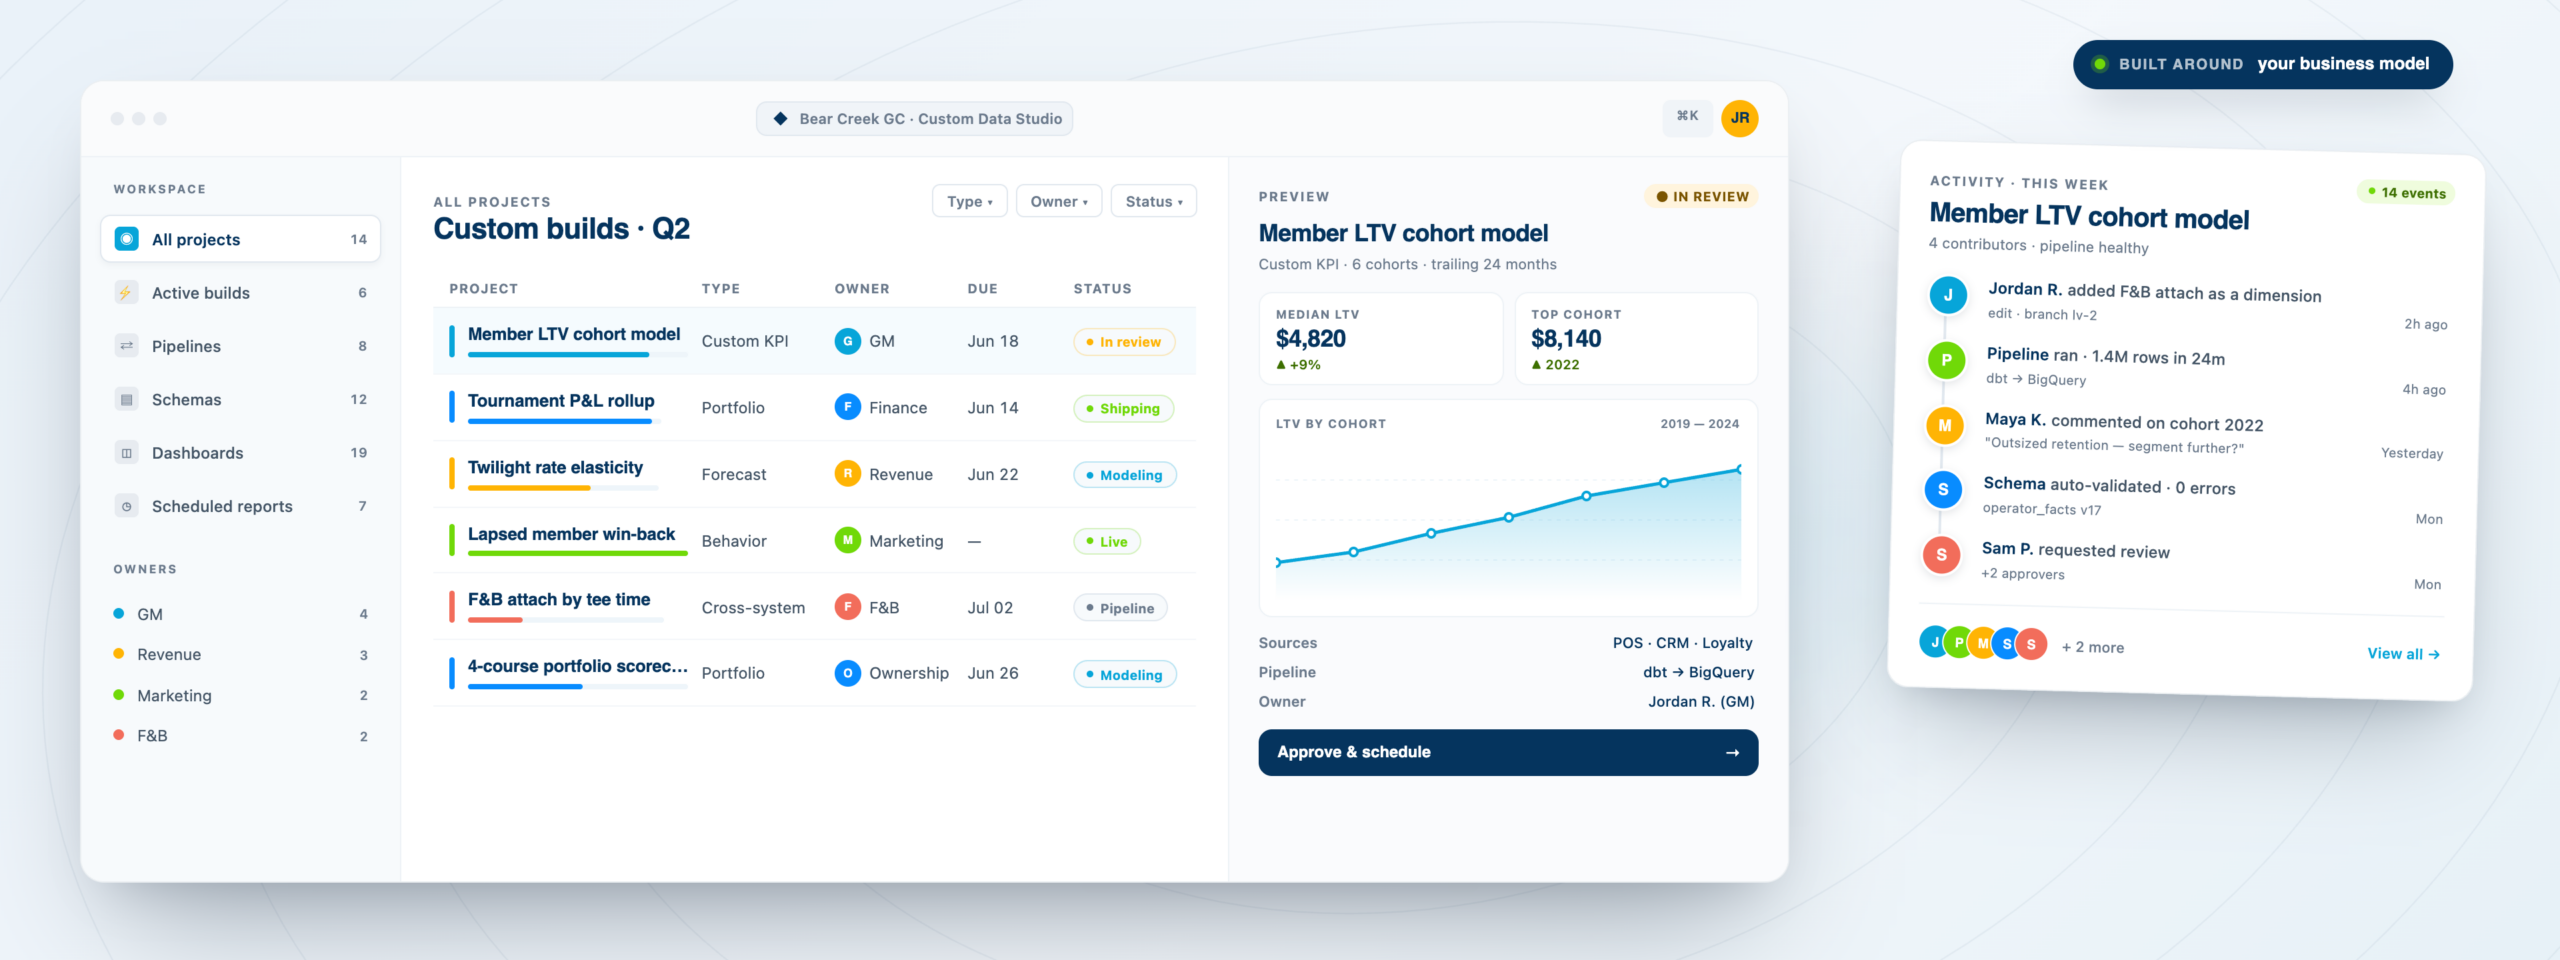Filter by GM owner in sidebar

click(x=241, y=614)
